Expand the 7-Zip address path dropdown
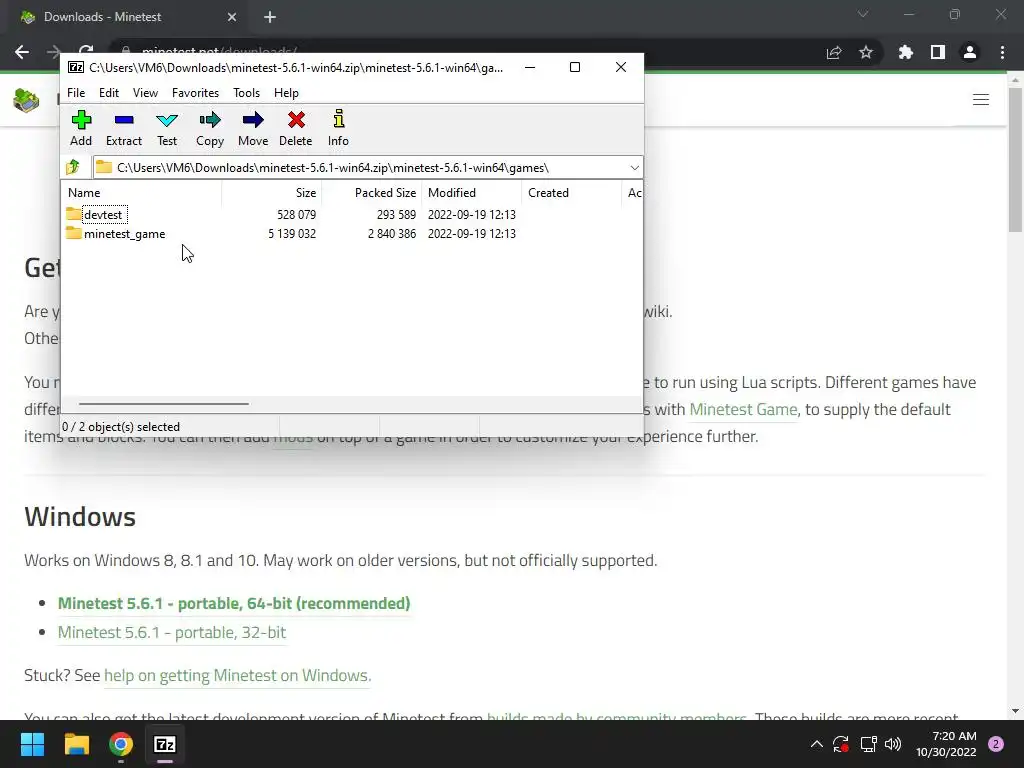 click(634, 168)
